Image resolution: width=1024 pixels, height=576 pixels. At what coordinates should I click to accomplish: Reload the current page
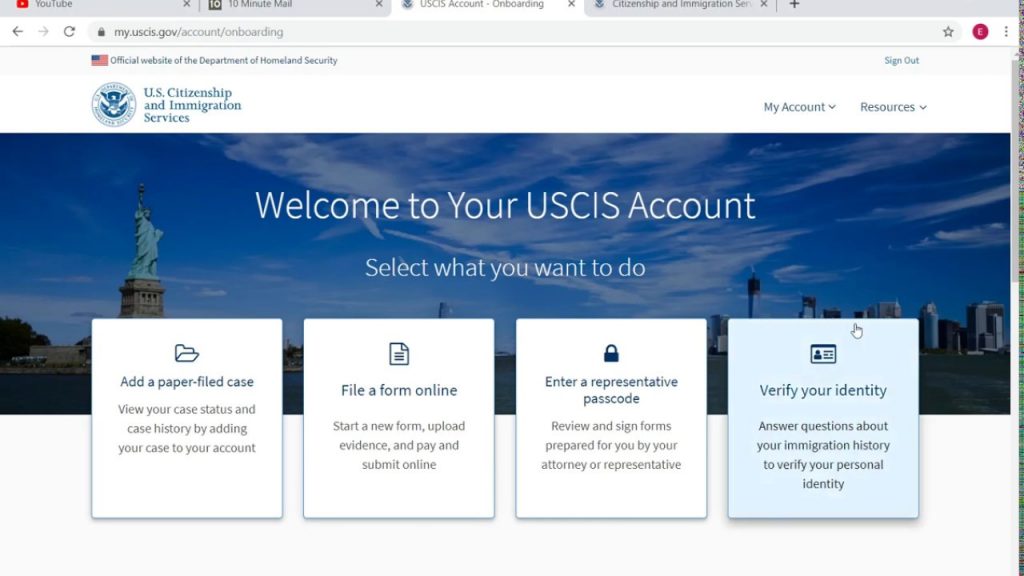point(68,31)
